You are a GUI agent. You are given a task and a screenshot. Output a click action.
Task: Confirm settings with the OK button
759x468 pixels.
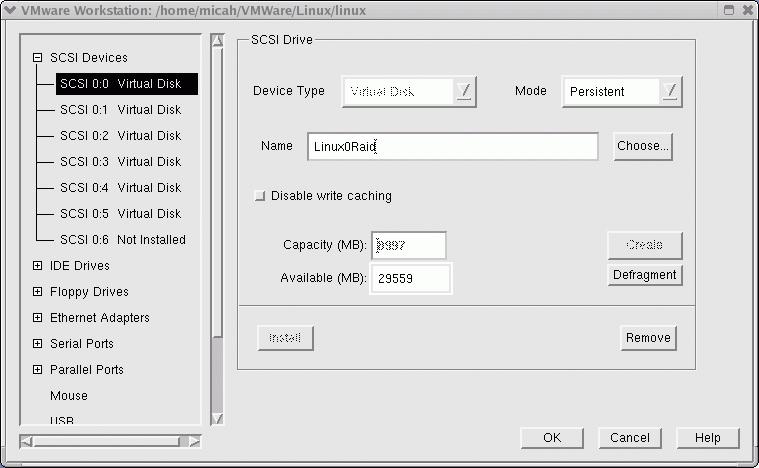click(x=552, y=438)
